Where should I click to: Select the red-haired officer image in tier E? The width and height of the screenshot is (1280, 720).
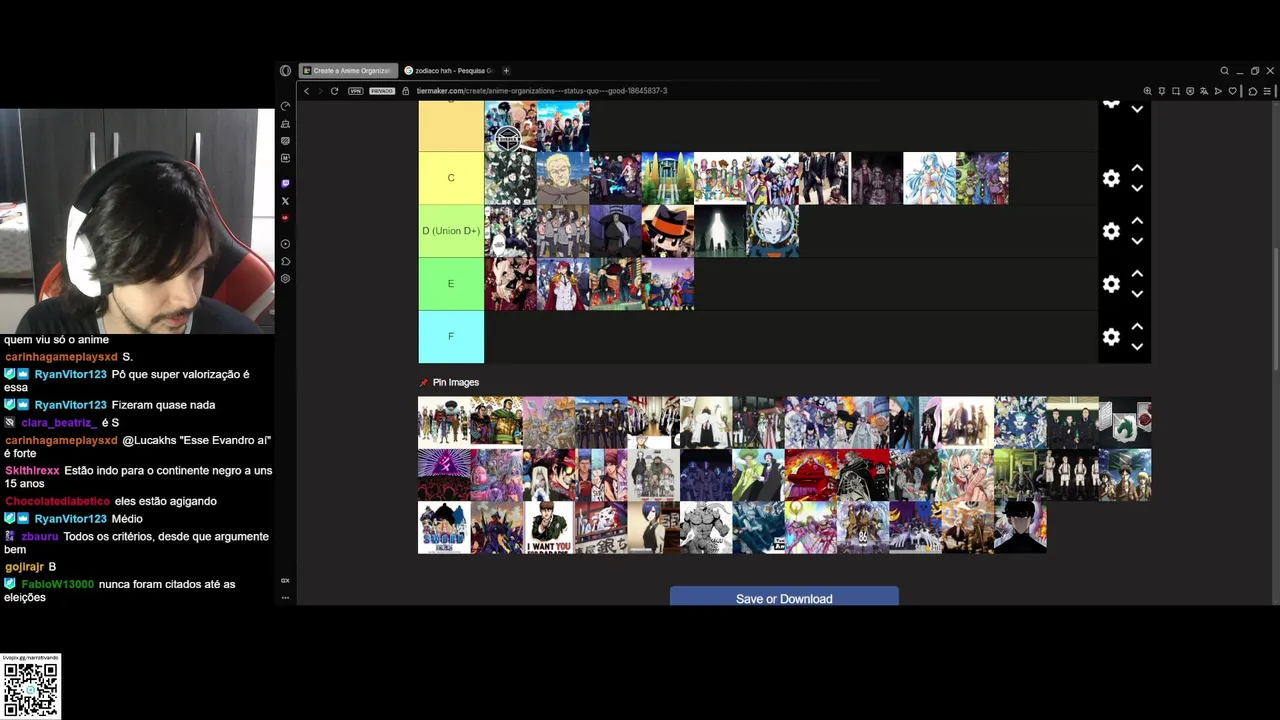point(563,284)
